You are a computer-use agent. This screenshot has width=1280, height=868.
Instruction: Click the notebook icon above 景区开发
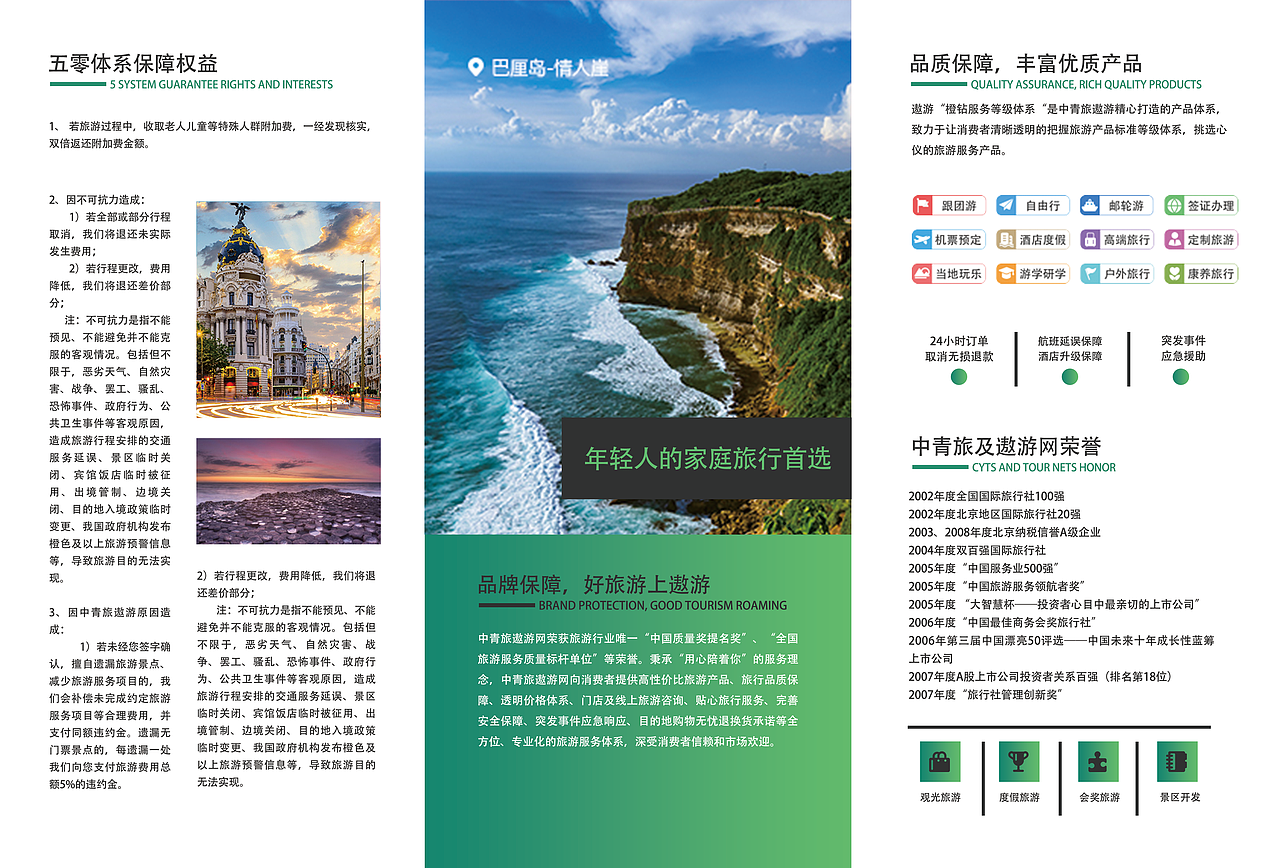1177,762
